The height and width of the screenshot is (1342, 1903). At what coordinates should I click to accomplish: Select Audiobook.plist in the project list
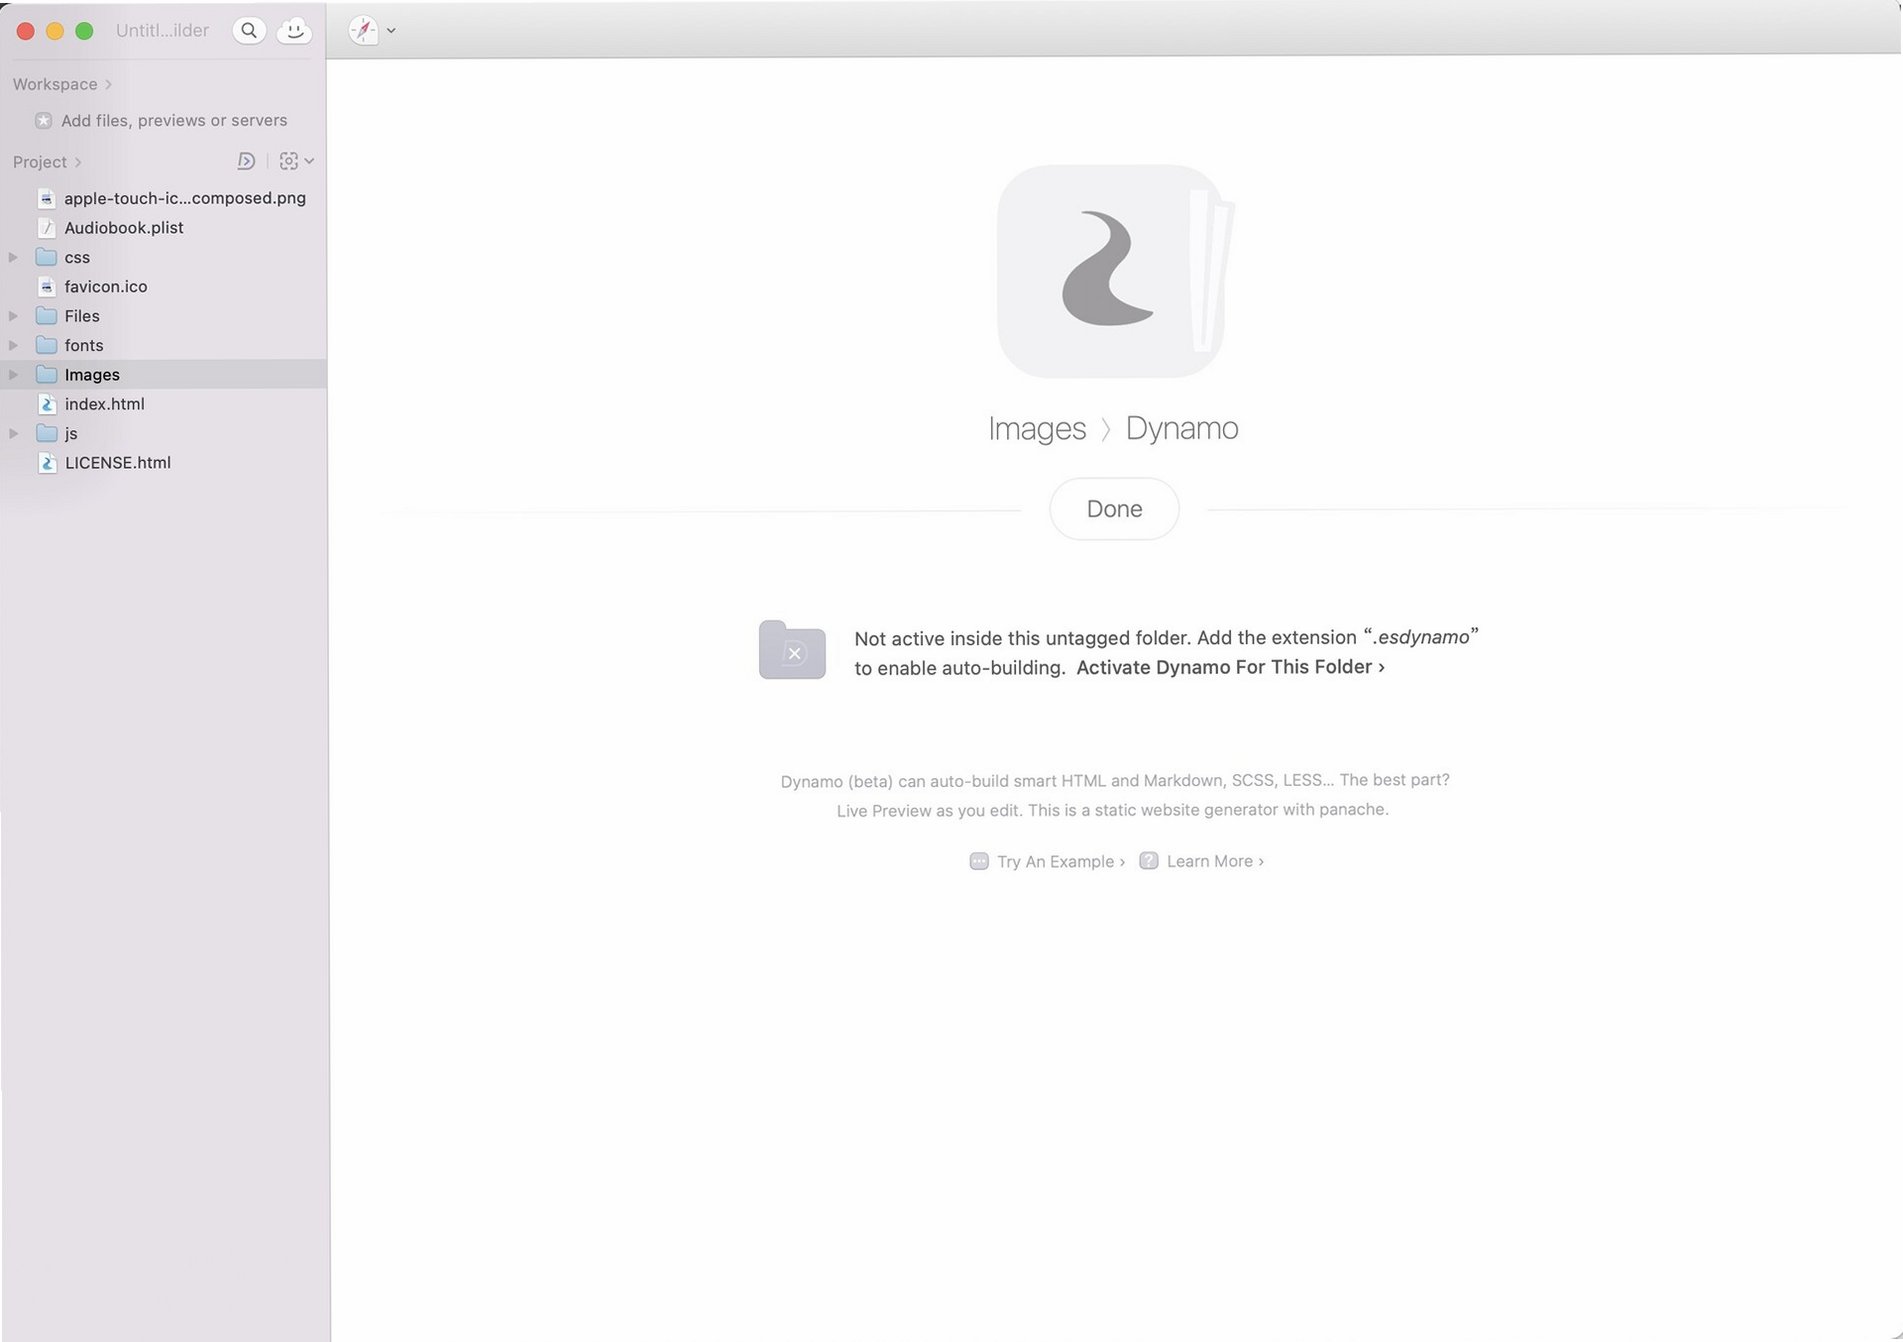[124, 227]
